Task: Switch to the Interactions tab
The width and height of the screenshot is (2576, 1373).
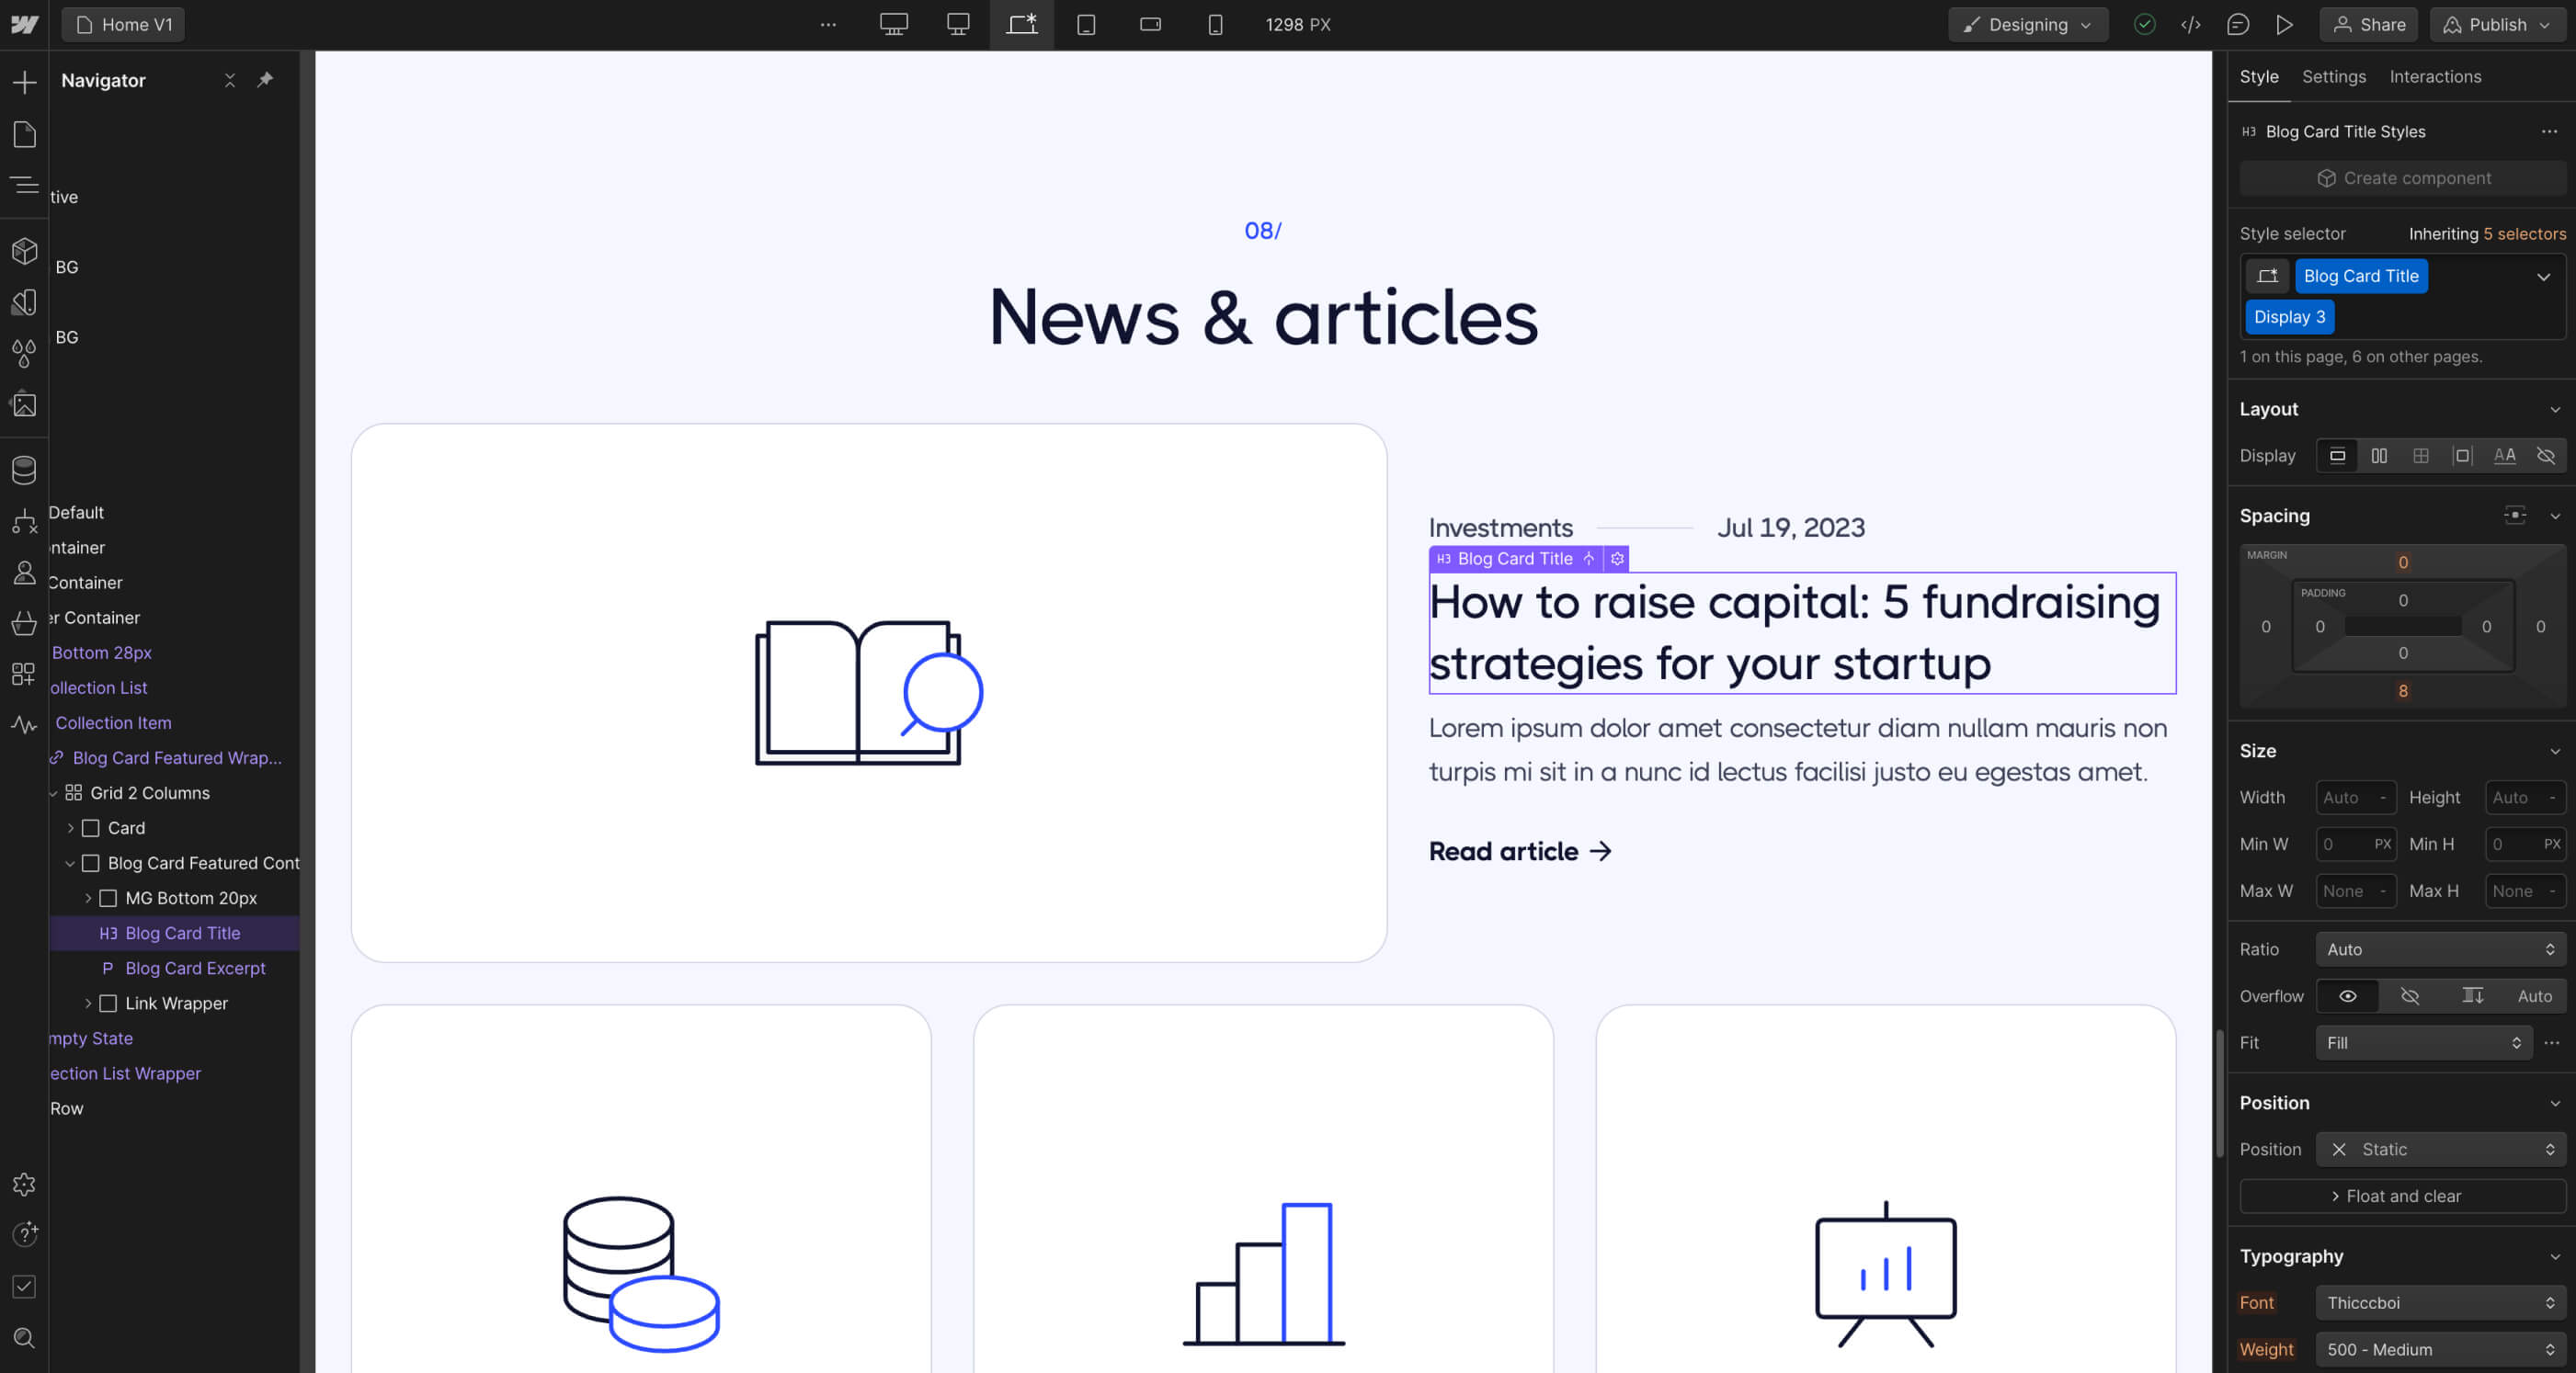Action: [x=2435, y=76]
